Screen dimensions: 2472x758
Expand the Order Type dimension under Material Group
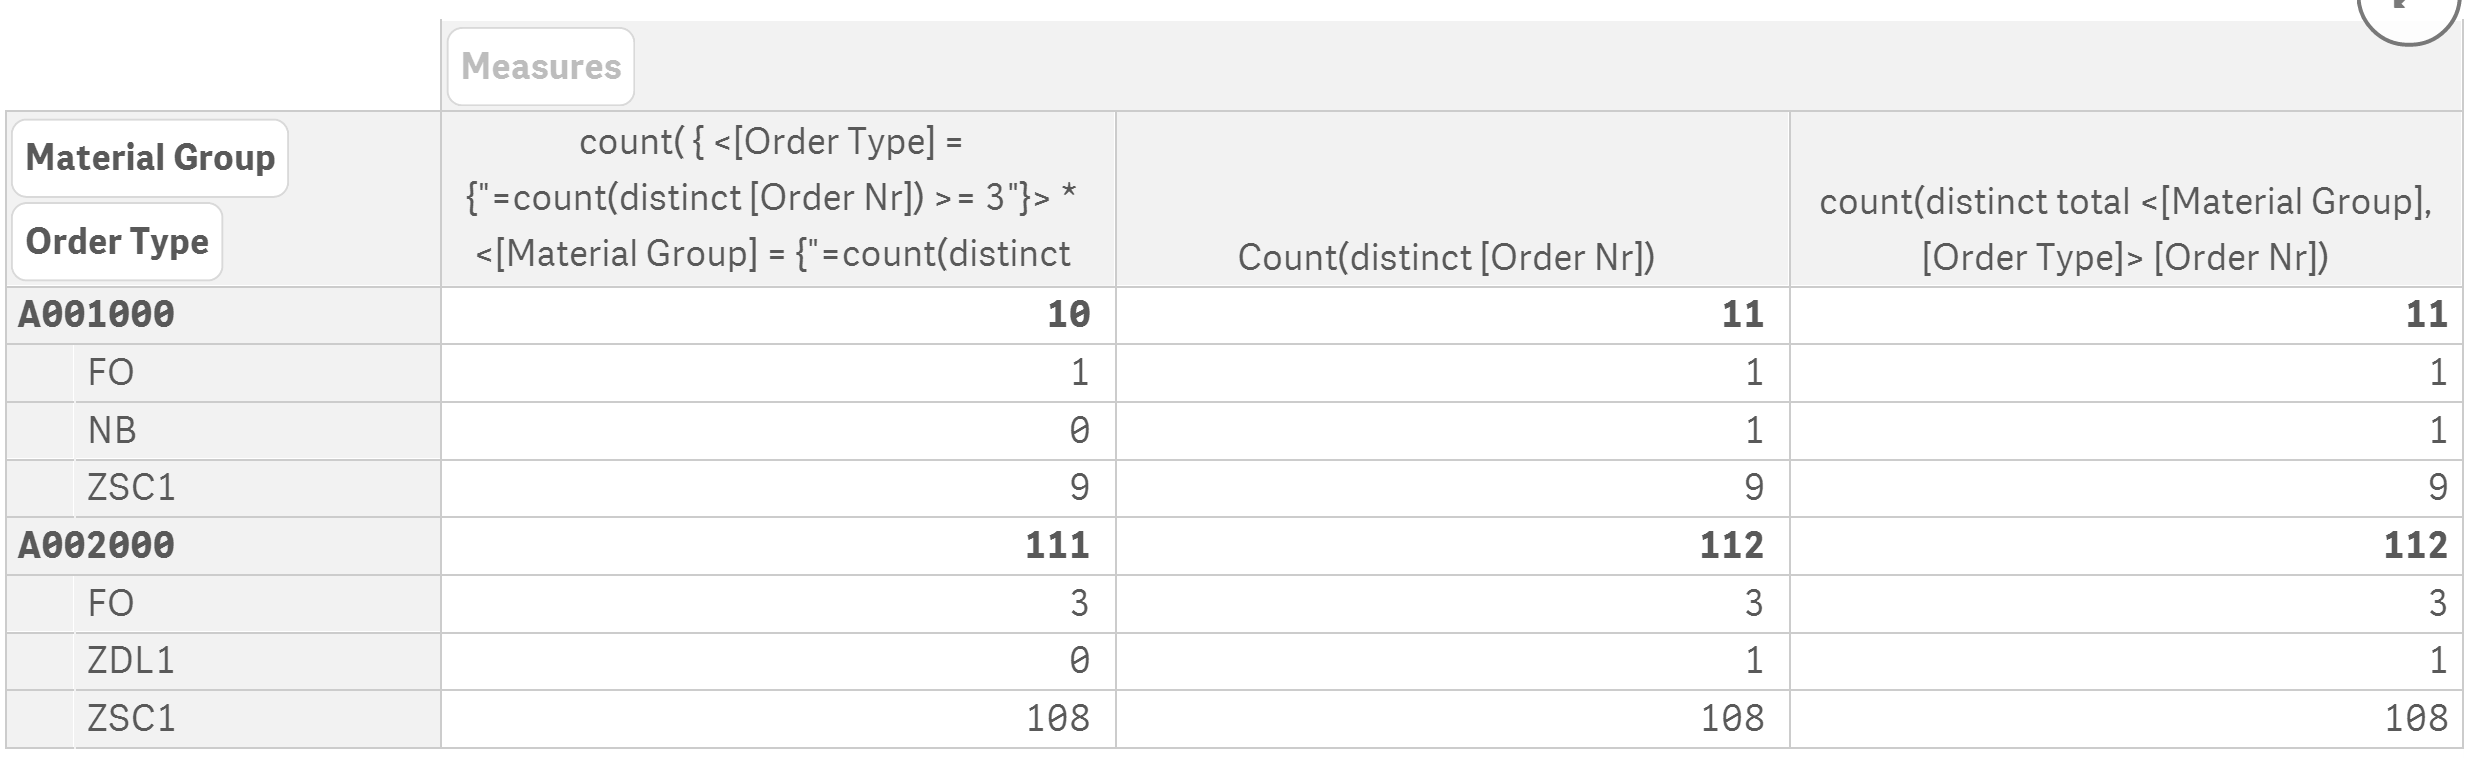tap(115, 240)
